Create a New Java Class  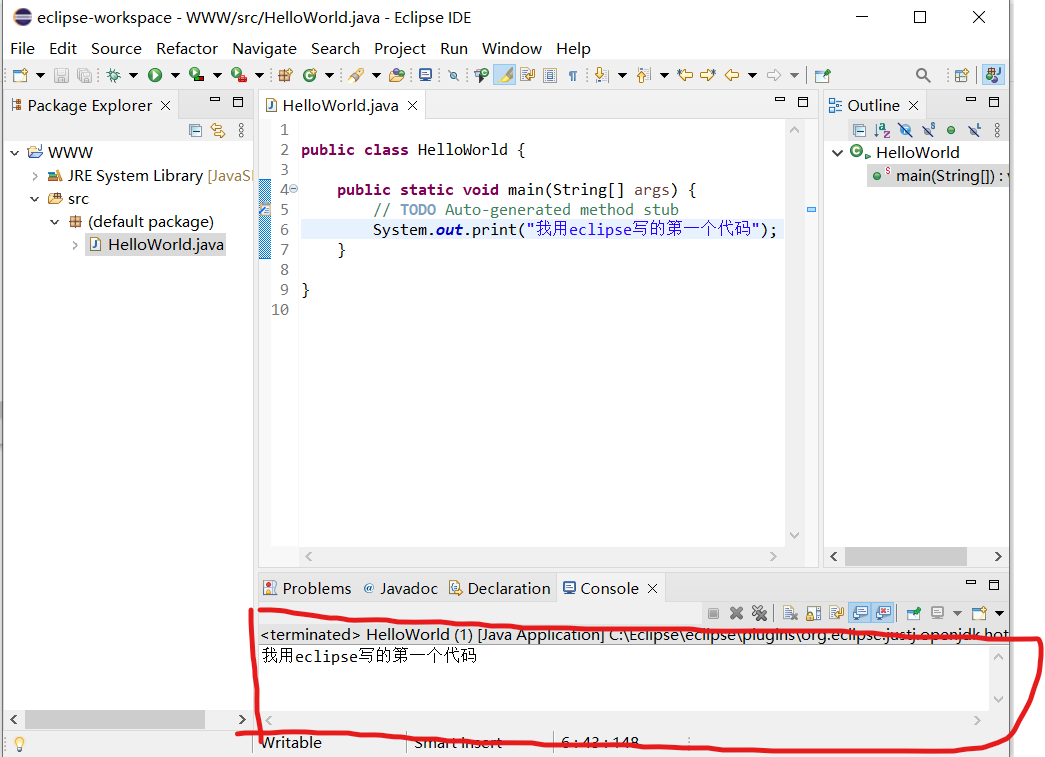310,75
